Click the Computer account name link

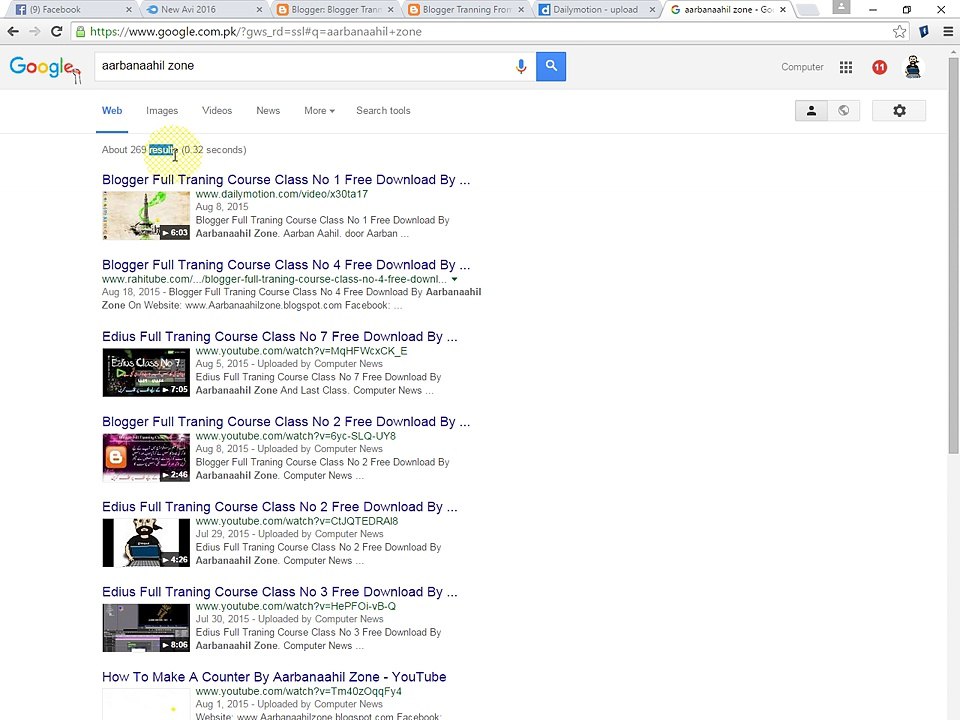802,67
